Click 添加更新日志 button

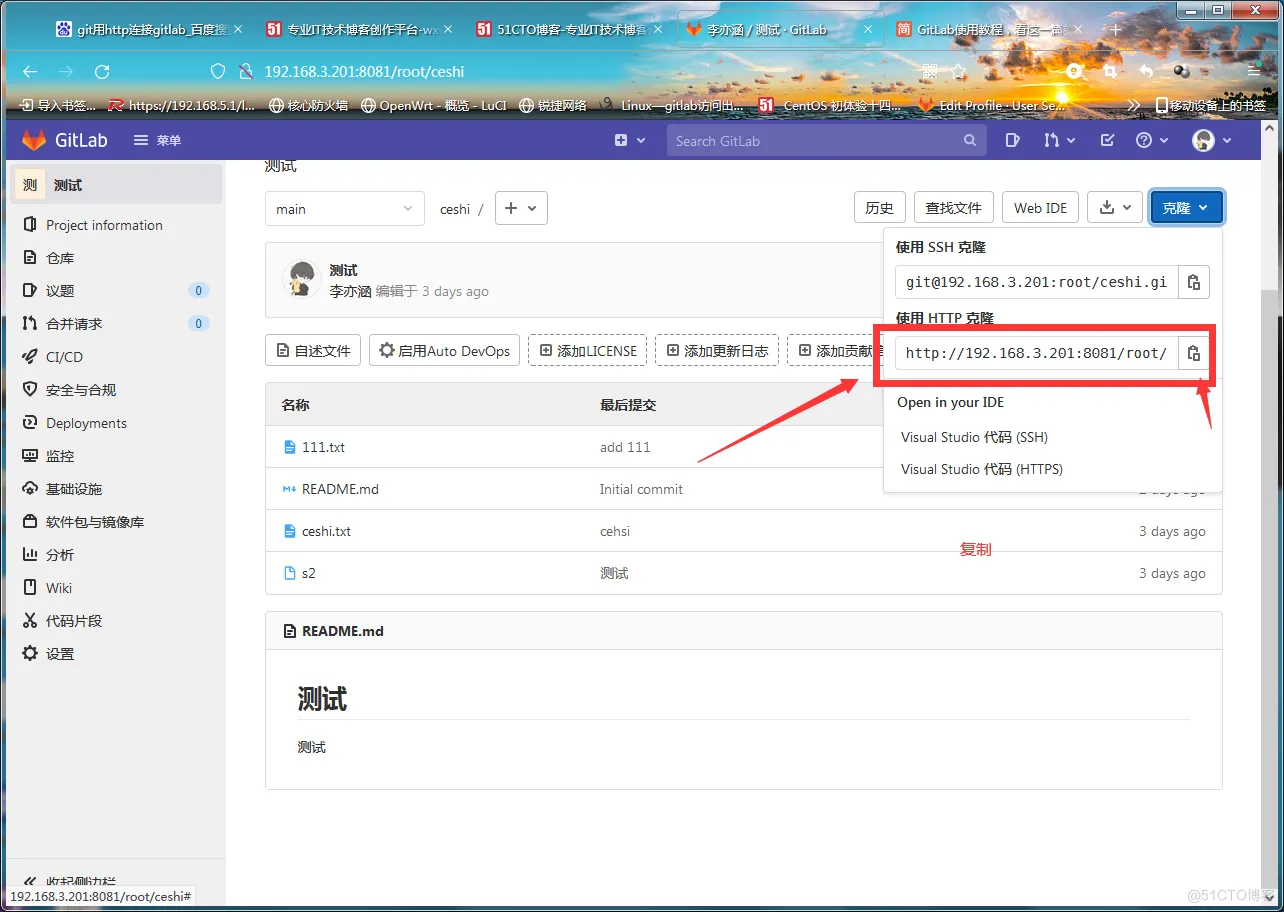pos(717,350)
